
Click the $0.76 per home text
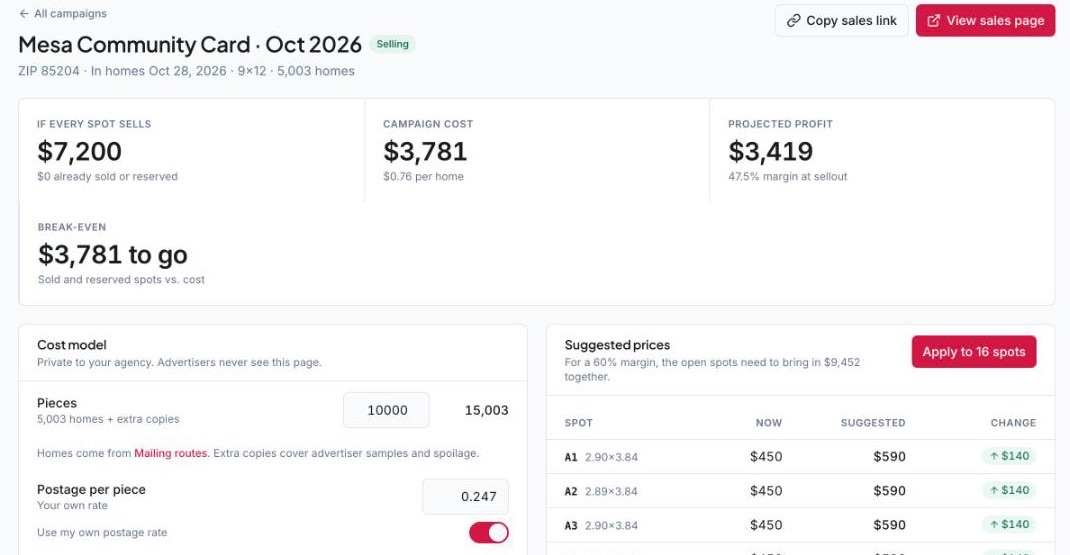point(423,177)
